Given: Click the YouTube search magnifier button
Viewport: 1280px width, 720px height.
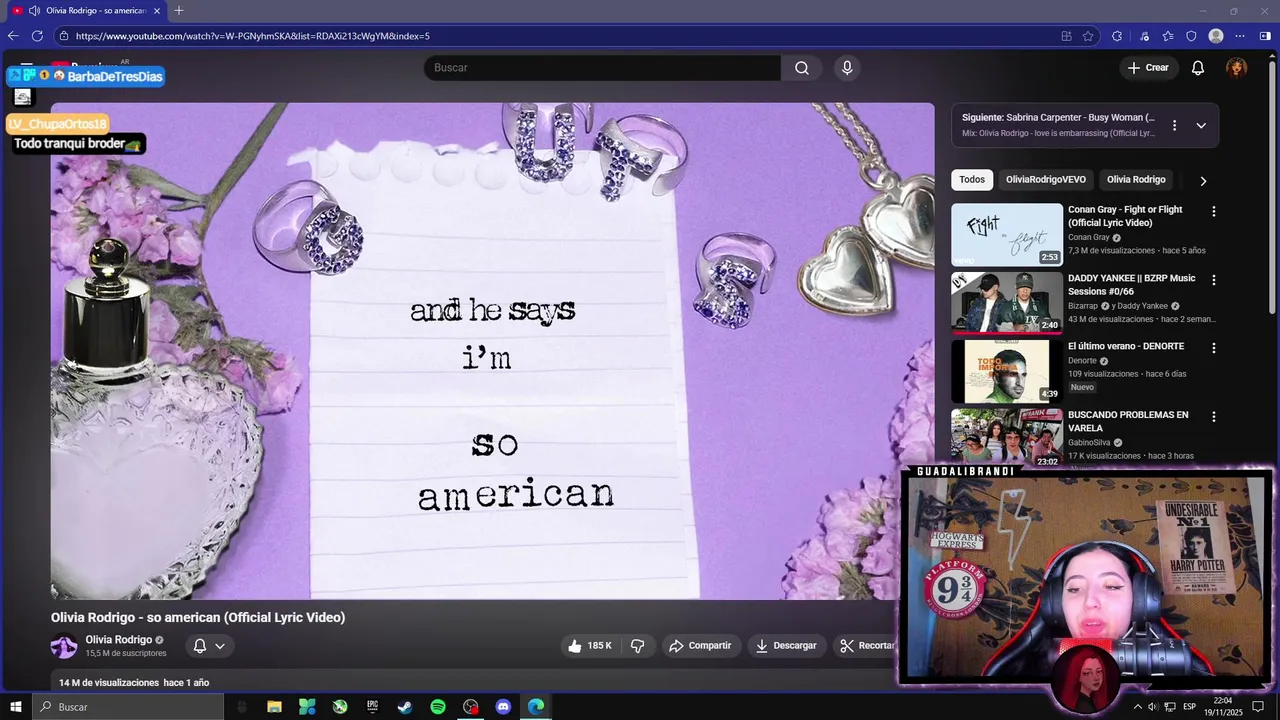Looking at the screenshot, I should (x=802, y=68).
